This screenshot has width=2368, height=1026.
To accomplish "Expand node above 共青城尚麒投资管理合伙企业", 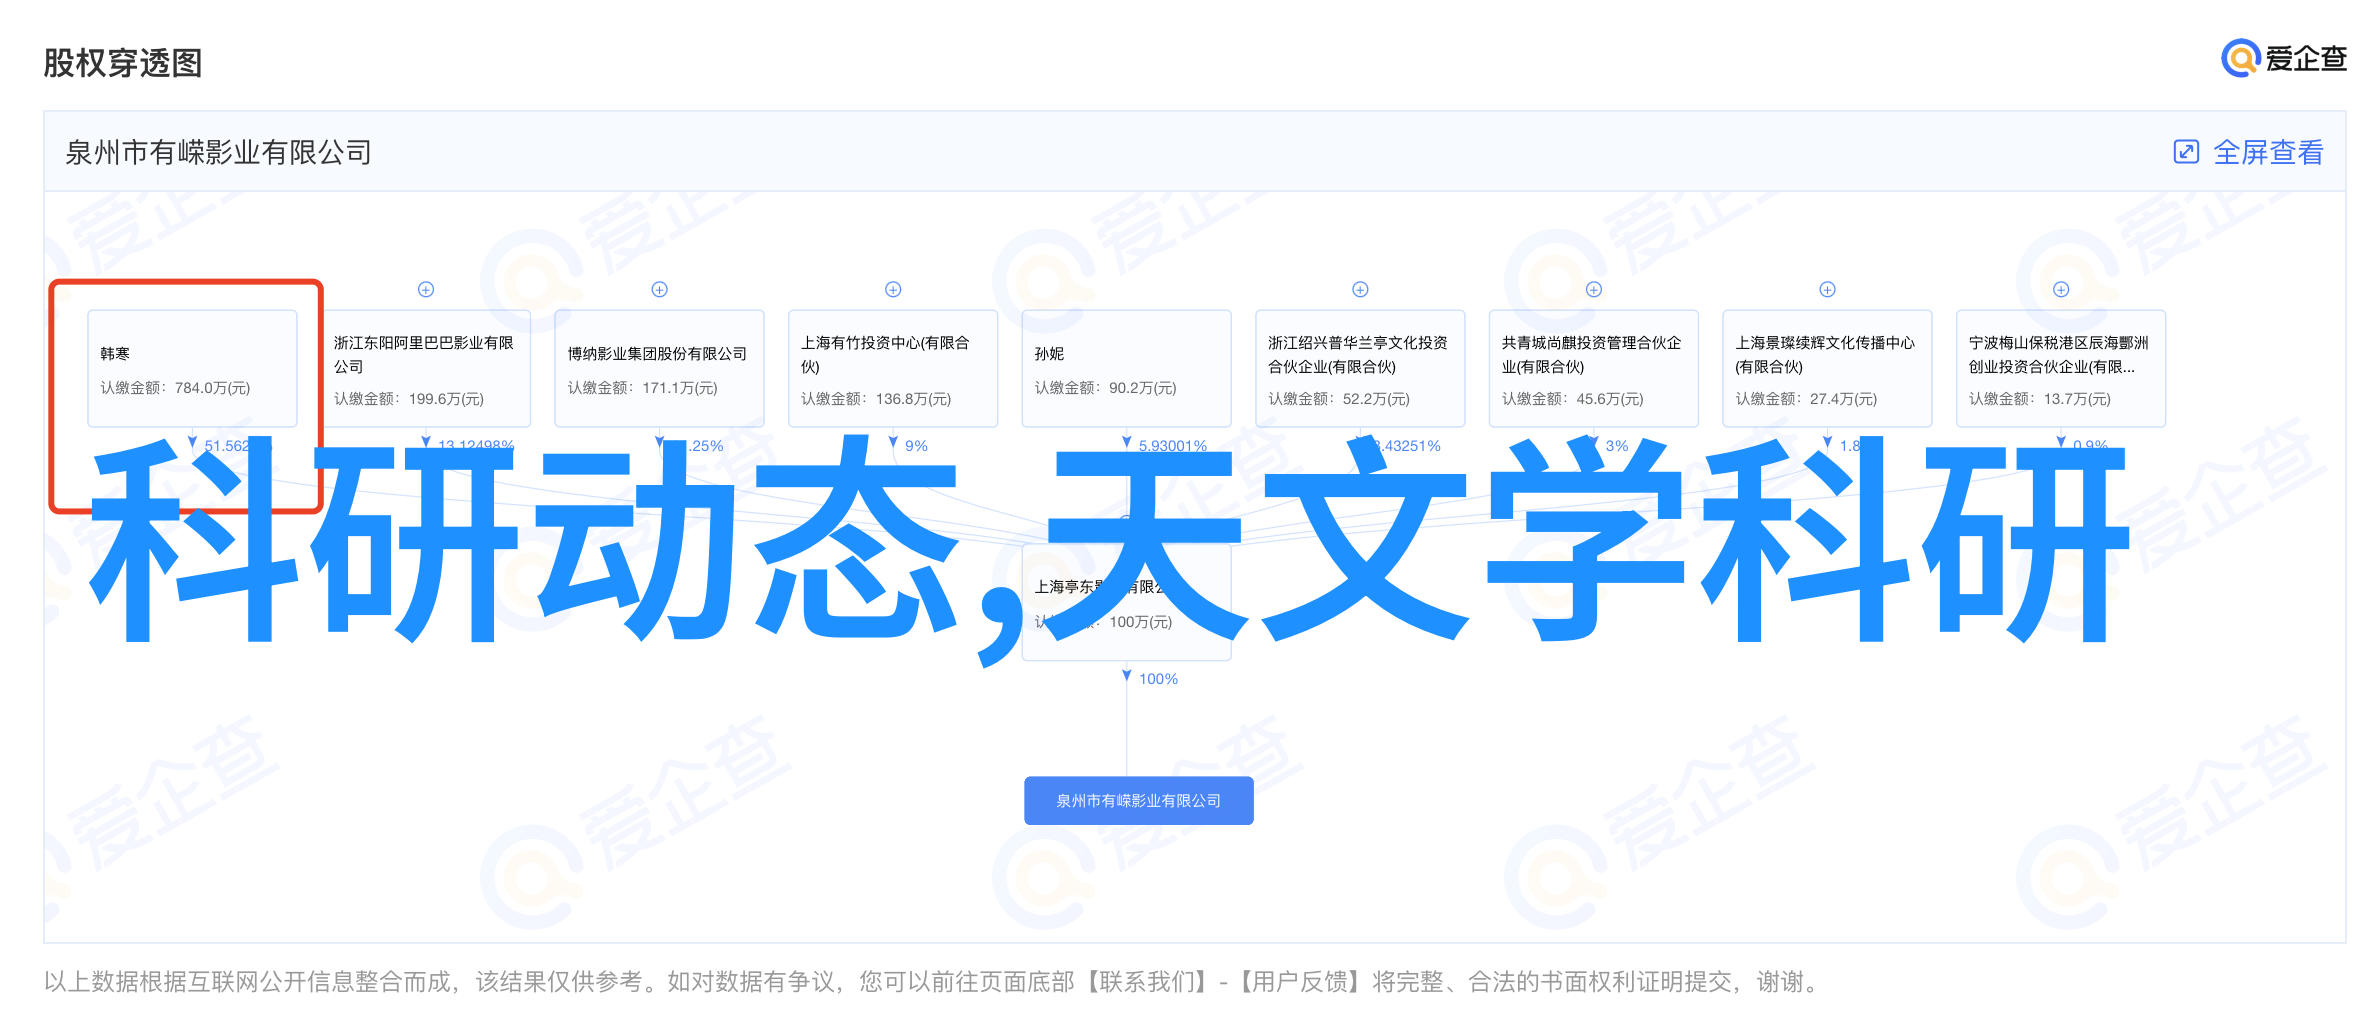I will 1595,290.
